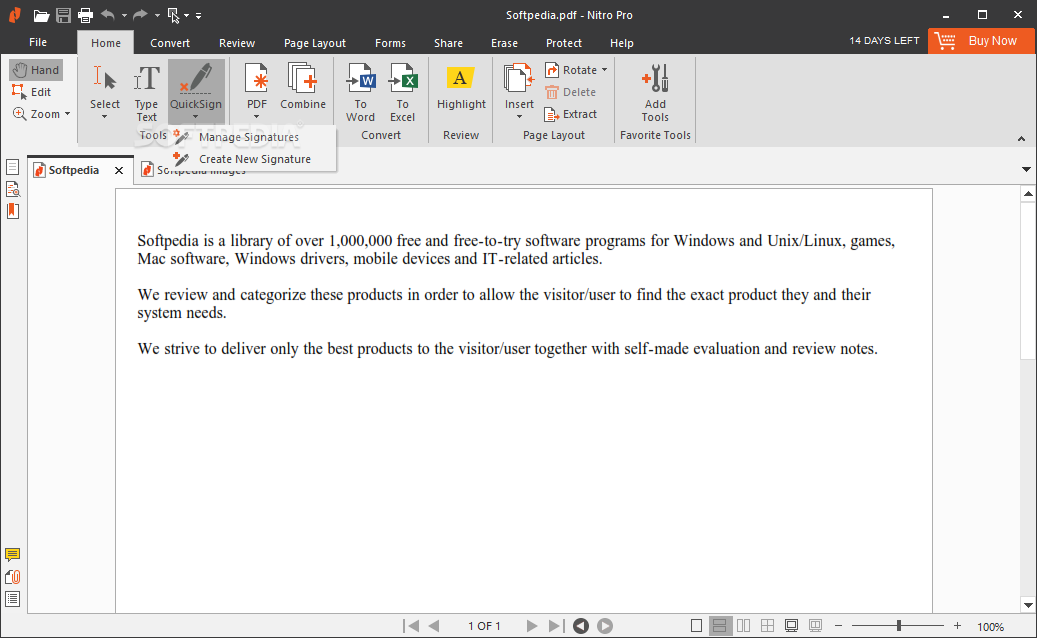Open the Pages panel in sidebar

click(13, 167)
